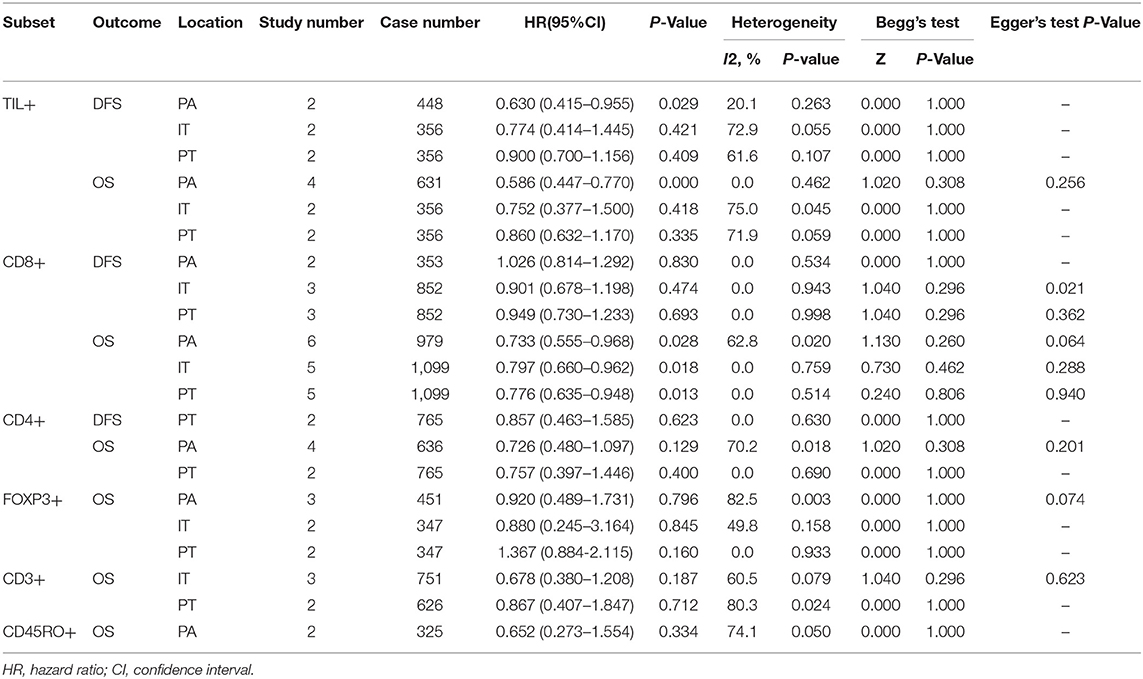Select the HR value '0.652 (0.273–1.554)'
This screenshot has height=679, width=1143.
(565, 632)
